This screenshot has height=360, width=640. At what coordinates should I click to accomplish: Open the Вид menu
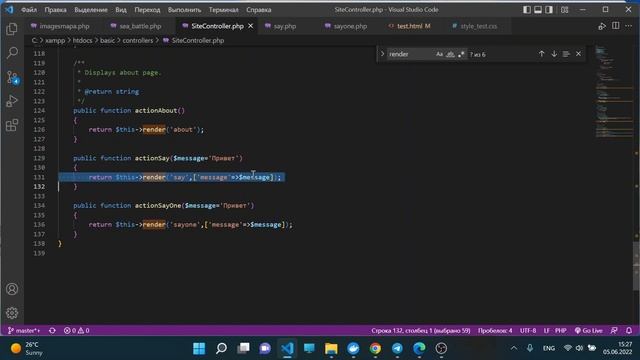click(121, 10)
